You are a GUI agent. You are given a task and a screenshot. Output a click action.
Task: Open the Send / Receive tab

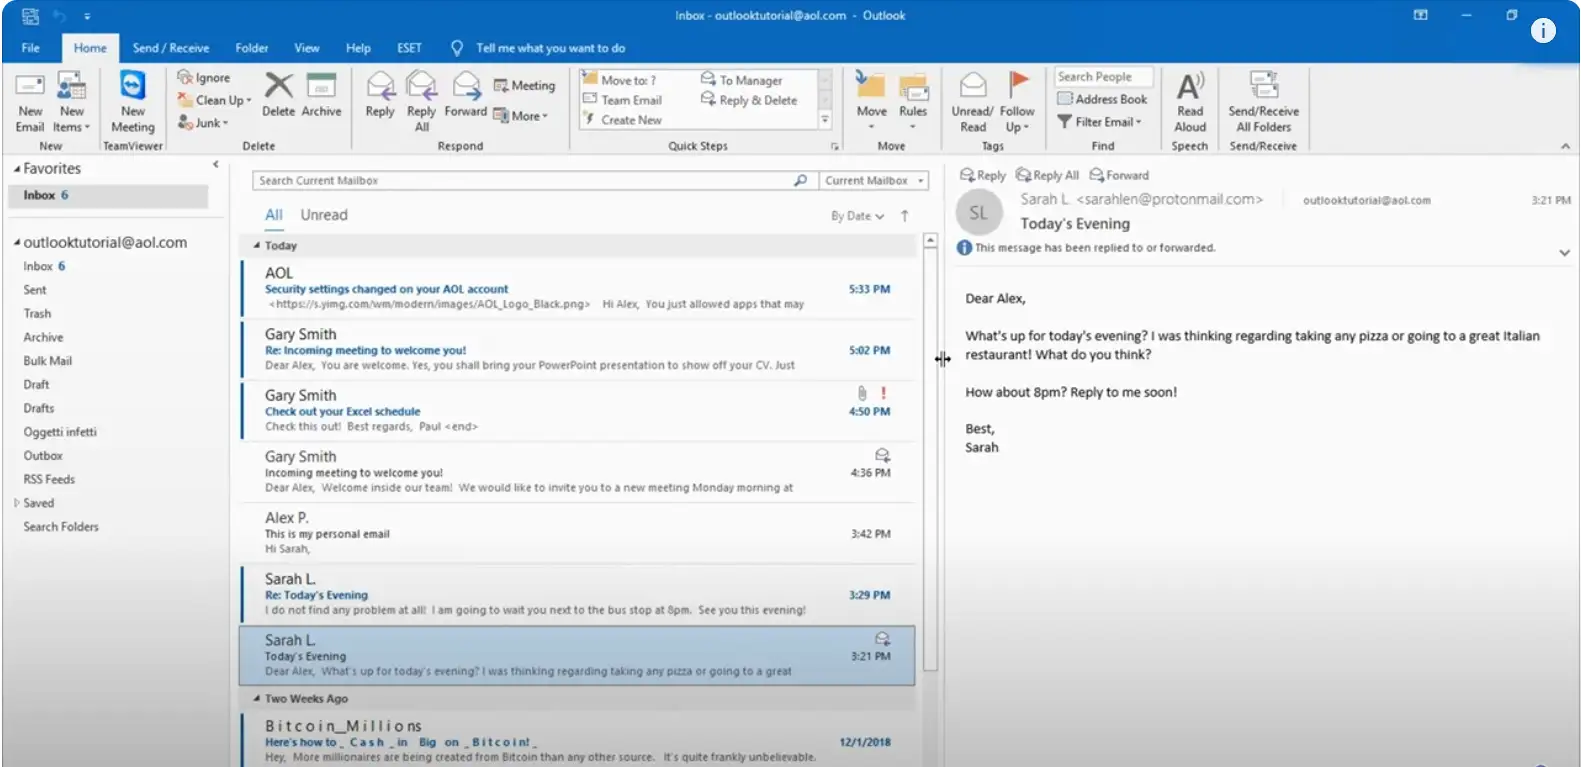click(x=171, y=48)
